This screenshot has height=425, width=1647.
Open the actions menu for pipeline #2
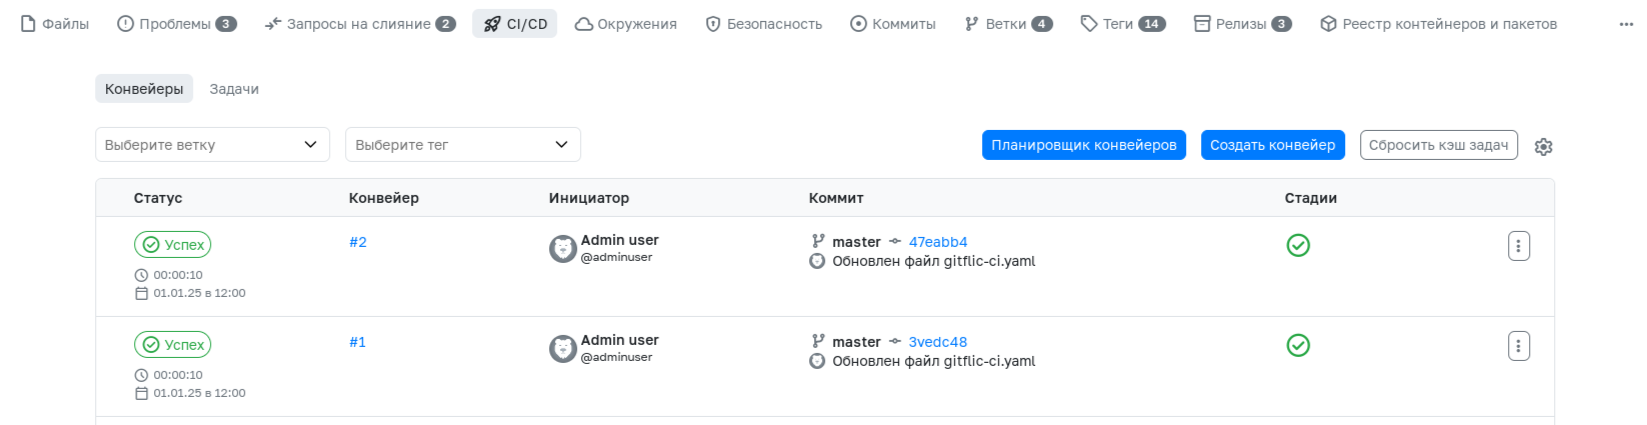point(1518,246)
